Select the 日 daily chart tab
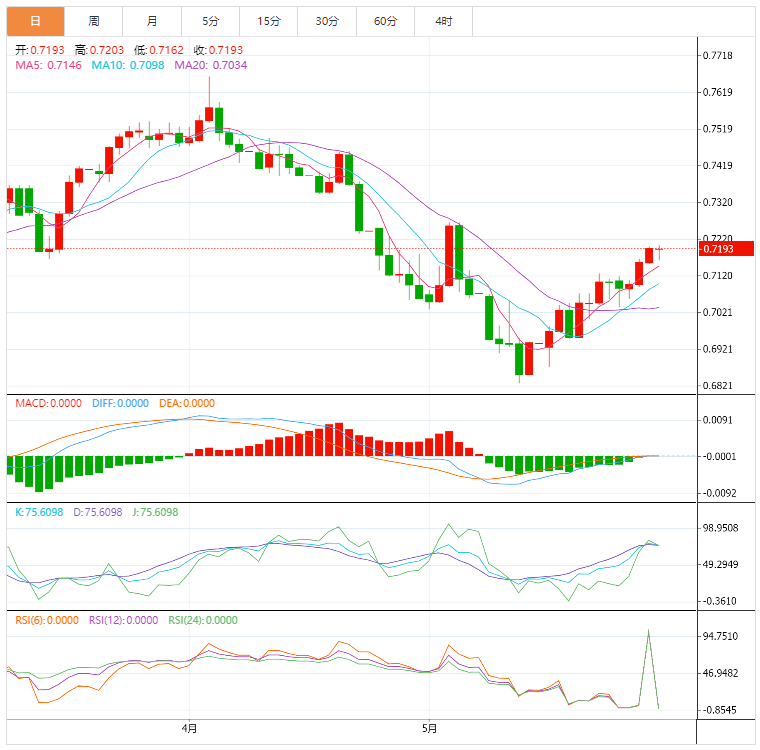The image size is (760, 750). coord(35,21)
